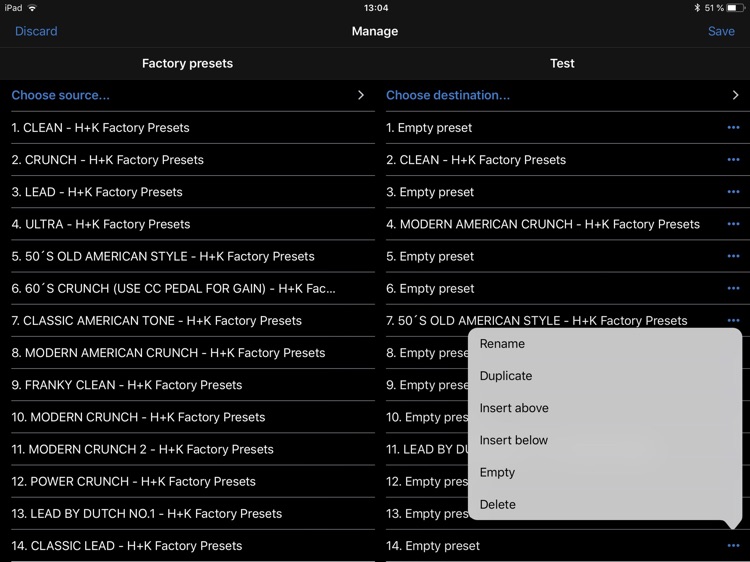Discard the changes

pos(36,31)
